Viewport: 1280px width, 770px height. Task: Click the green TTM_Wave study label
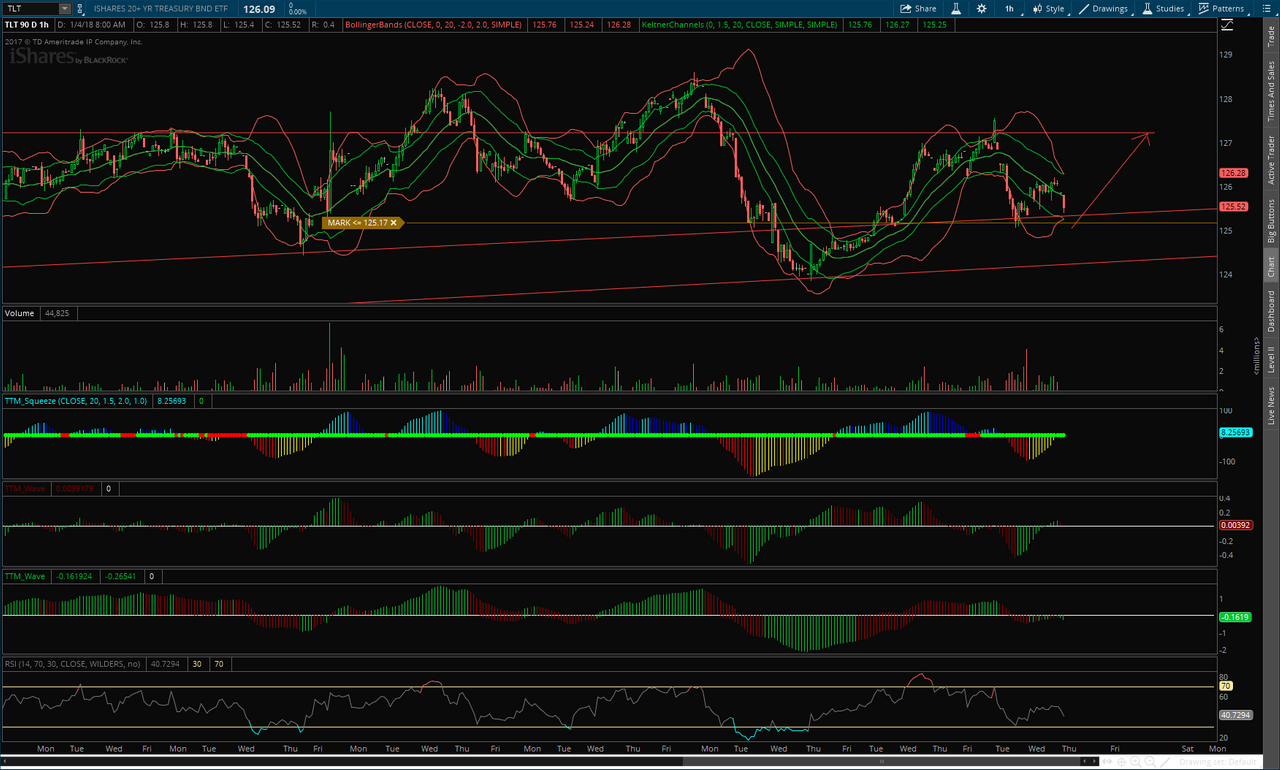25,576
